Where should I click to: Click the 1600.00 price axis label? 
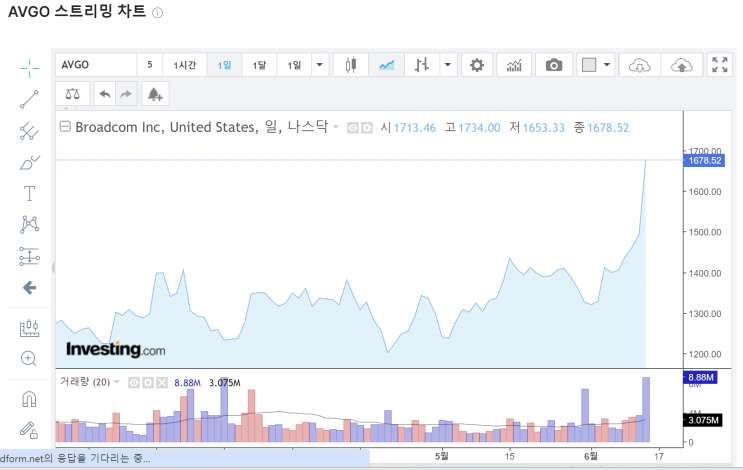(705, 192)
